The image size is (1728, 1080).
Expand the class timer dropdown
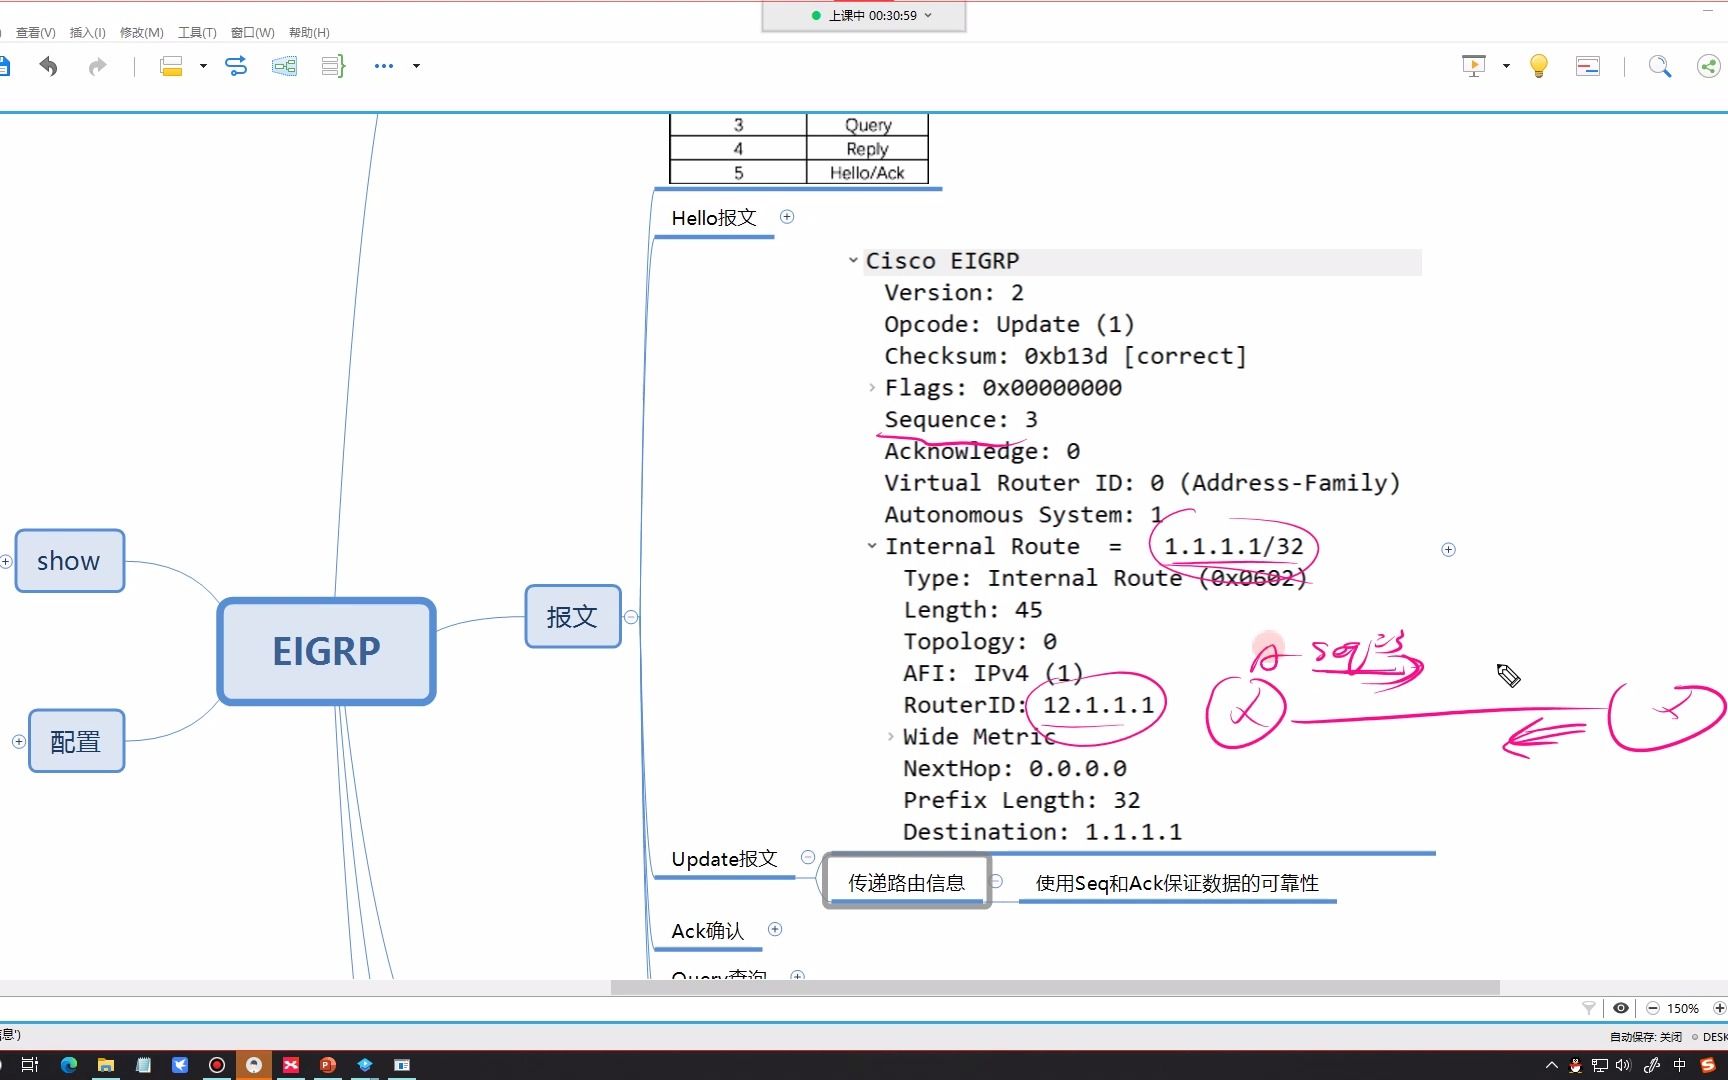(928, 15)
